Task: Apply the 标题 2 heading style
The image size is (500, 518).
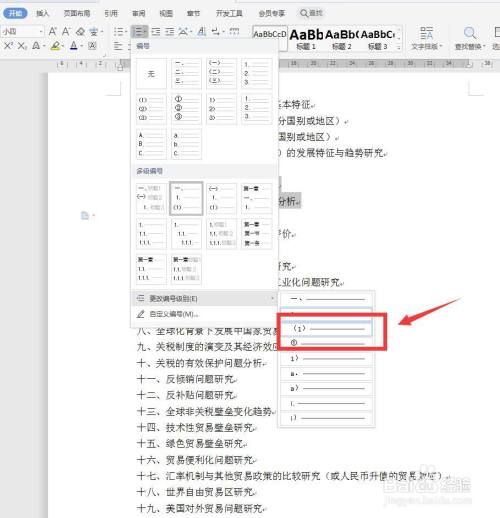Action: coord(341,39)
